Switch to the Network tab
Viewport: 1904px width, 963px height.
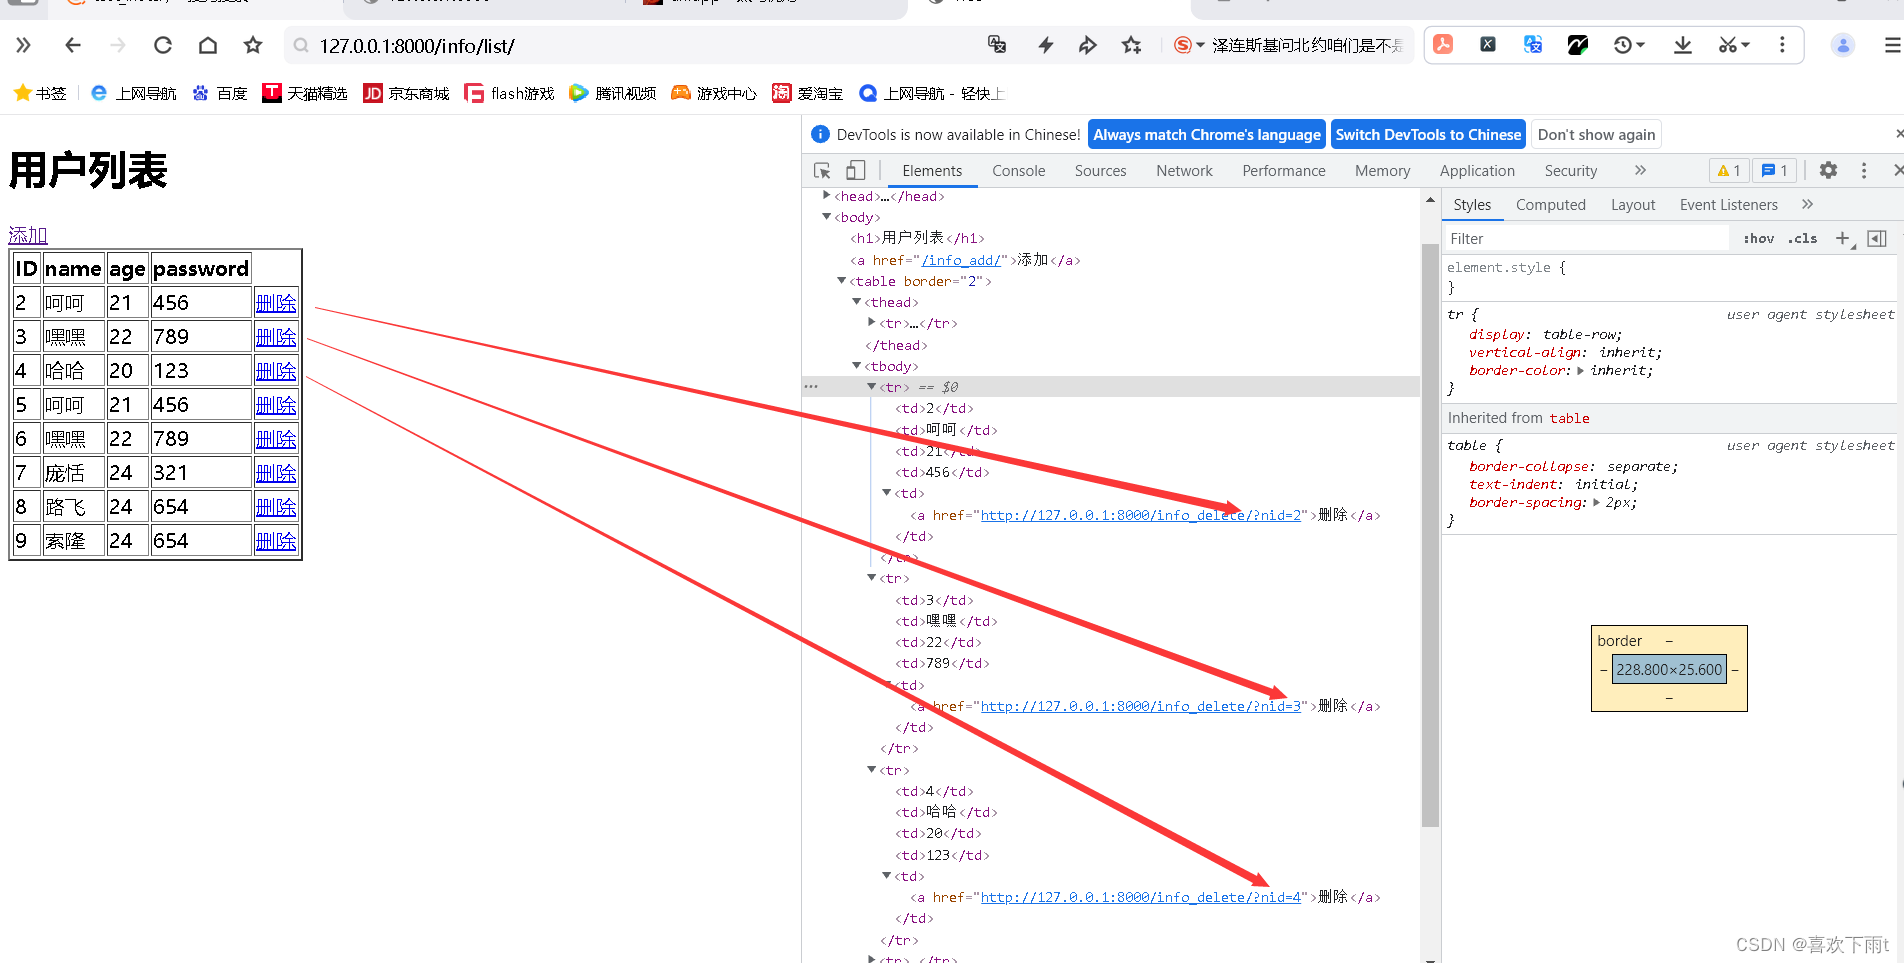point(1184,171)
